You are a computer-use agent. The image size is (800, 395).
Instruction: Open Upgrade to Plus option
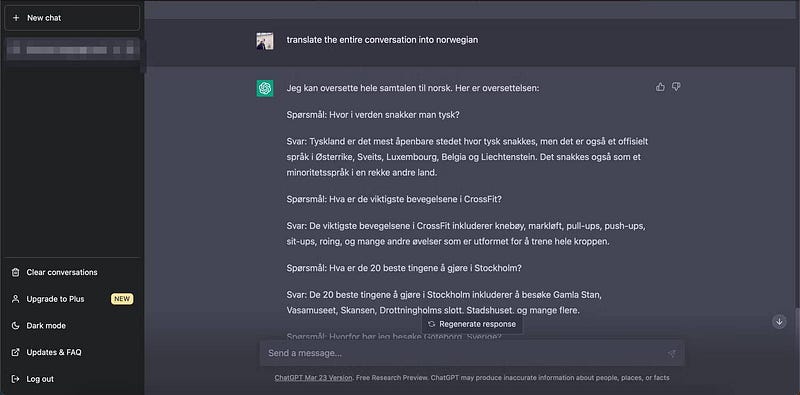(72, 299)
